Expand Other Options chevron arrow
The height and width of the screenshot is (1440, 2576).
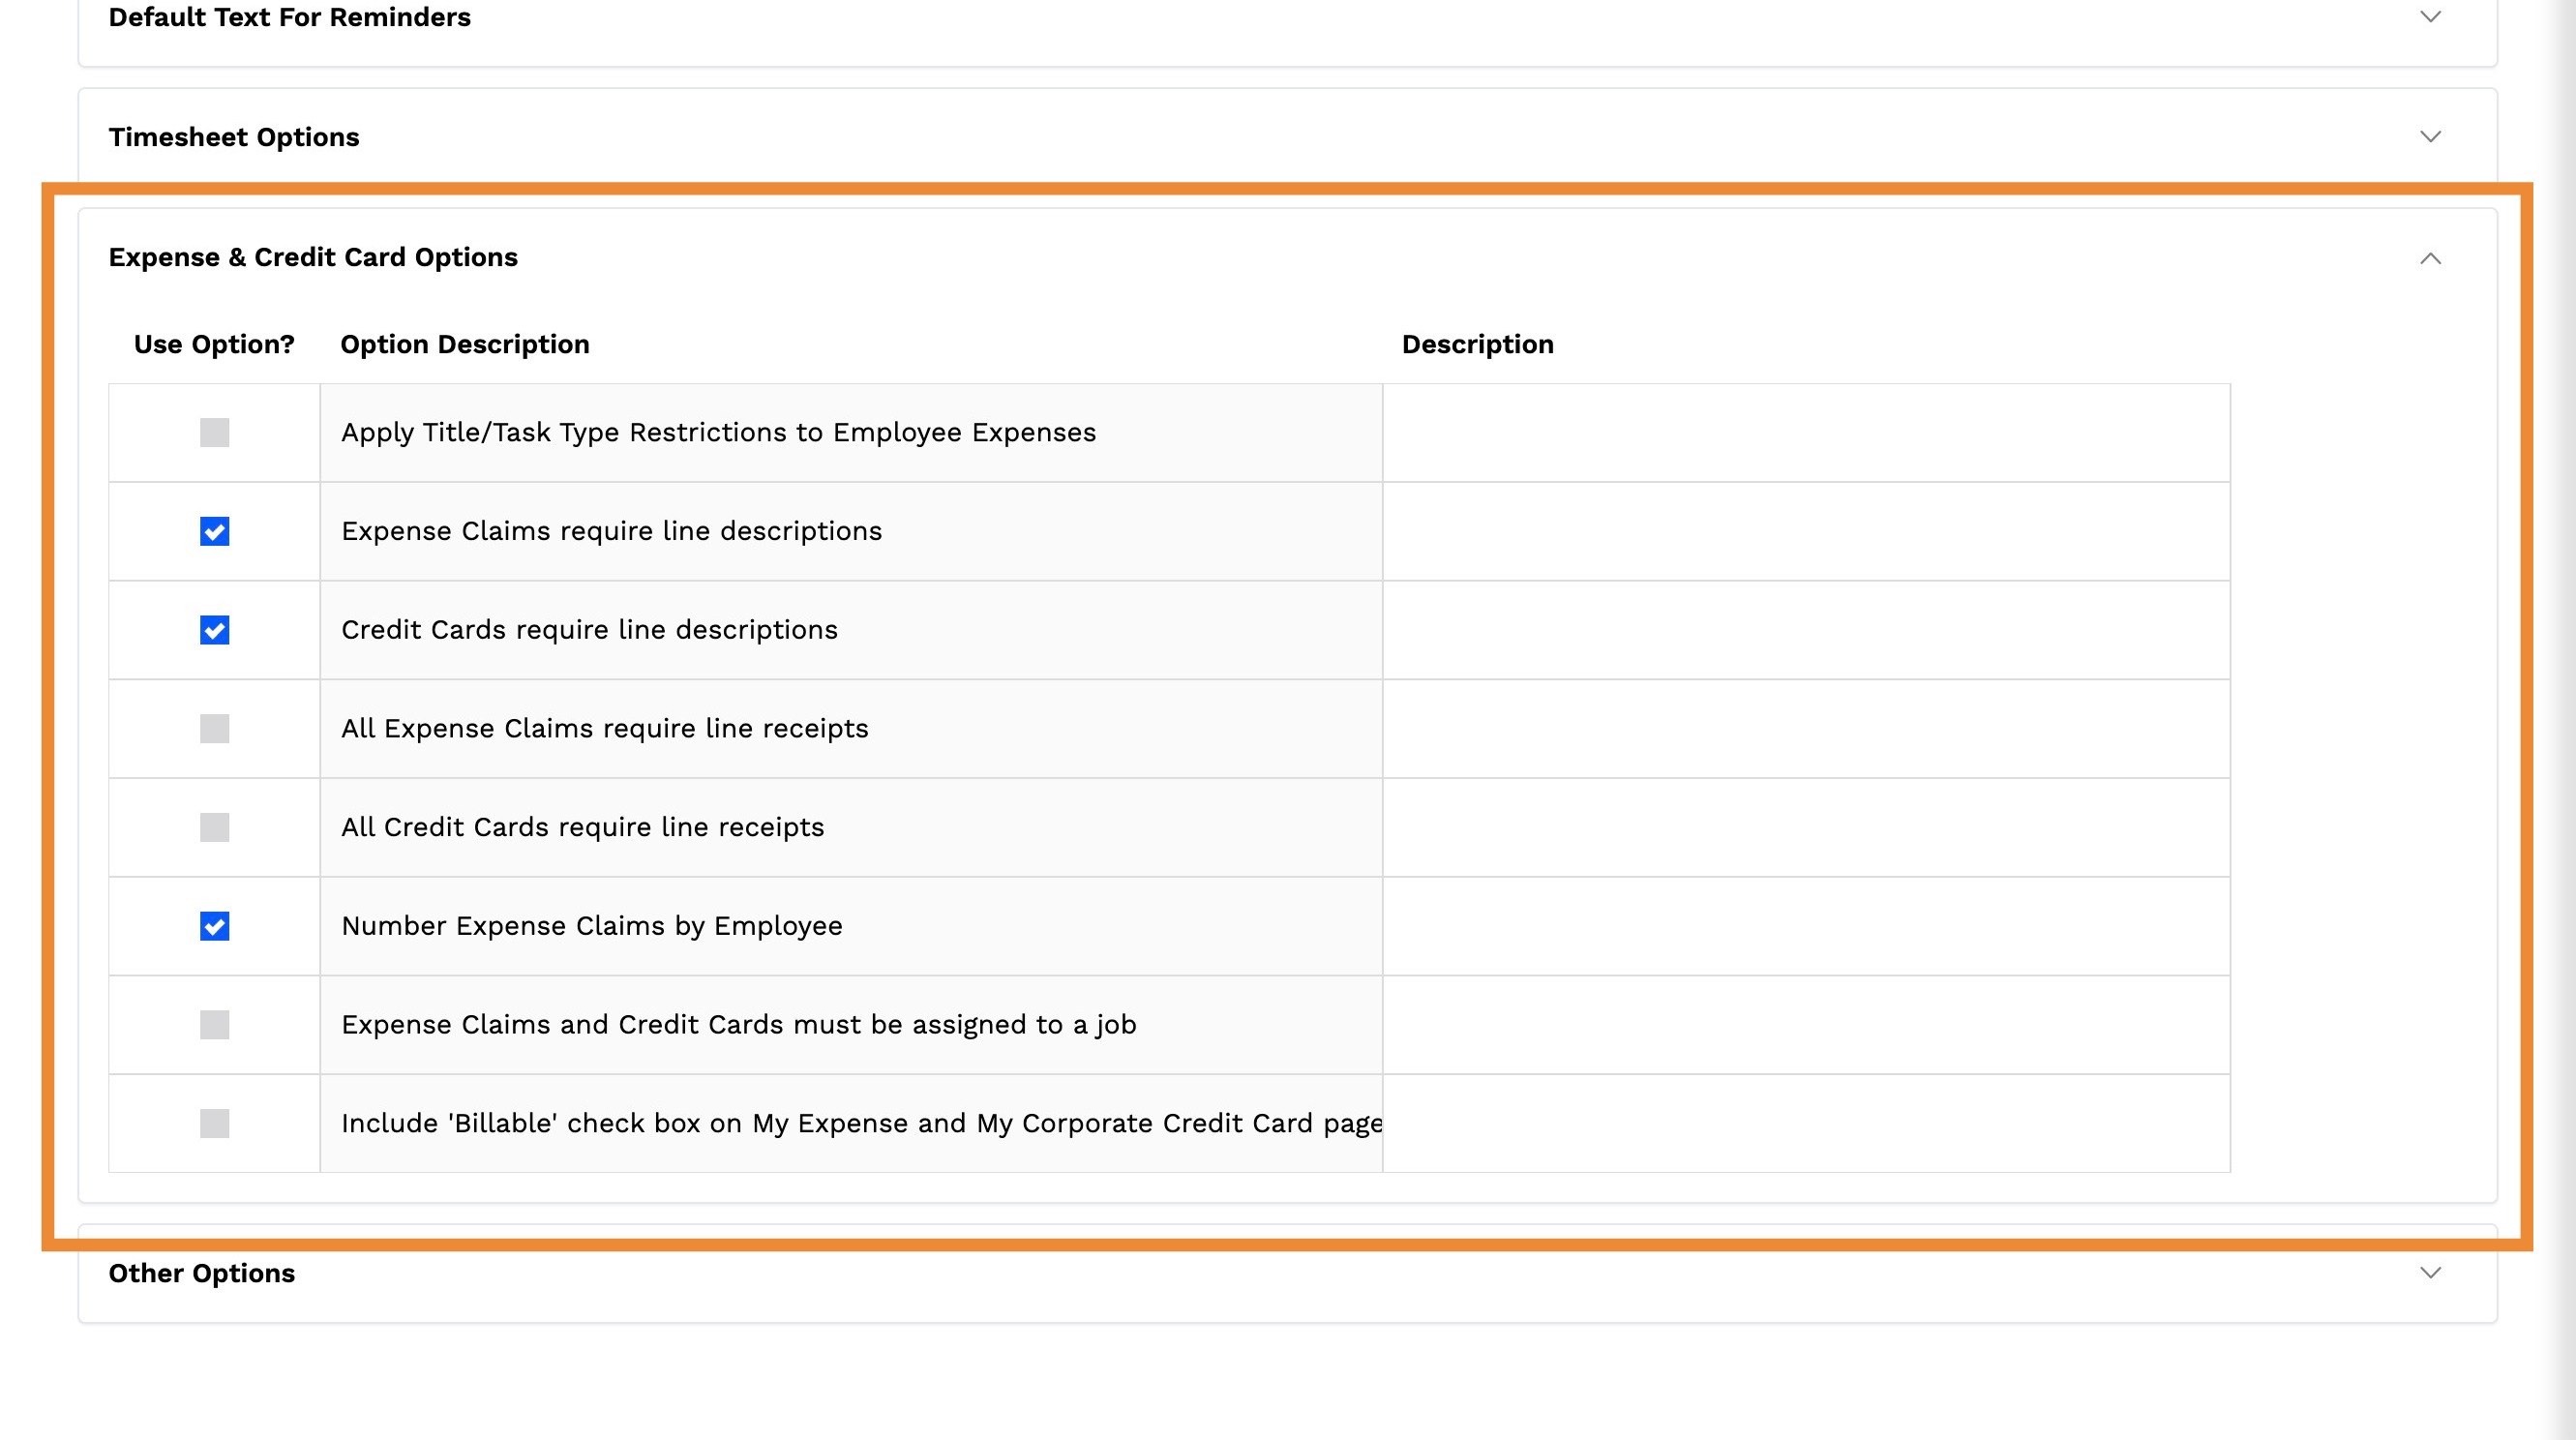[x=2430, y=1273]
